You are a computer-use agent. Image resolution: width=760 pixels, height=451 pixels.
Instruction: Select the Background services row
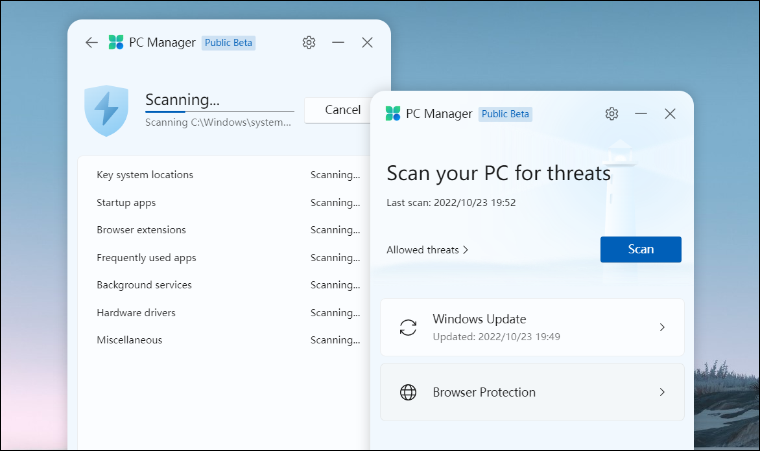228,285
